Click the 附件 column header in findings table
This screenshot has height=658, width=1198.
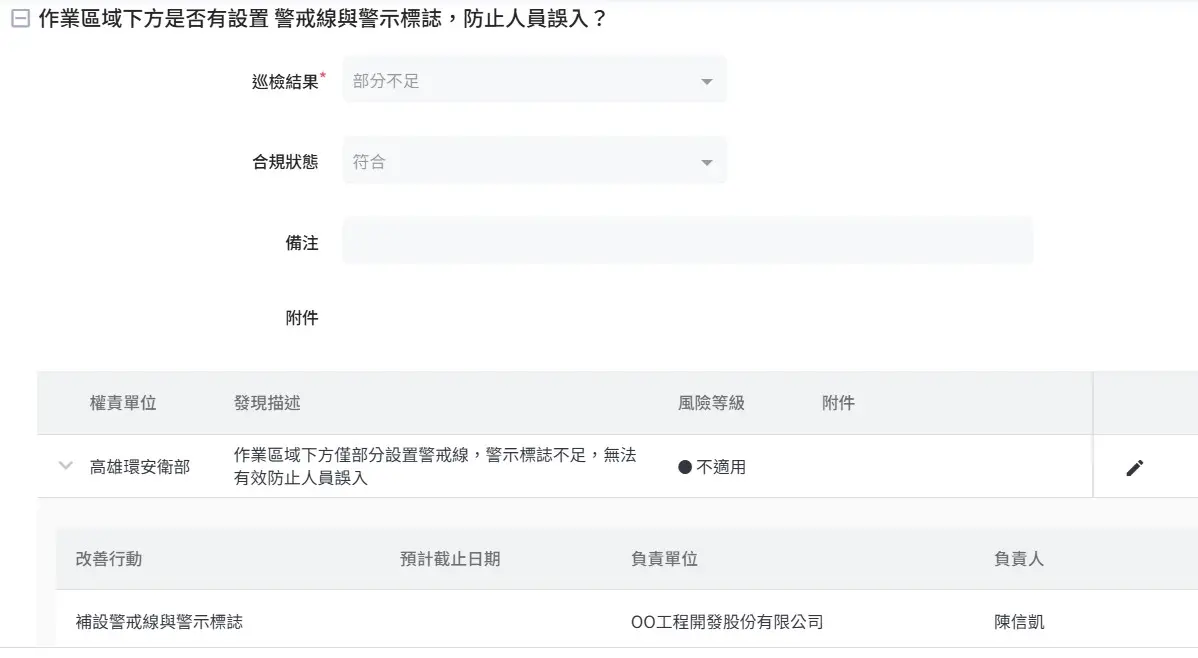[838, 403]
